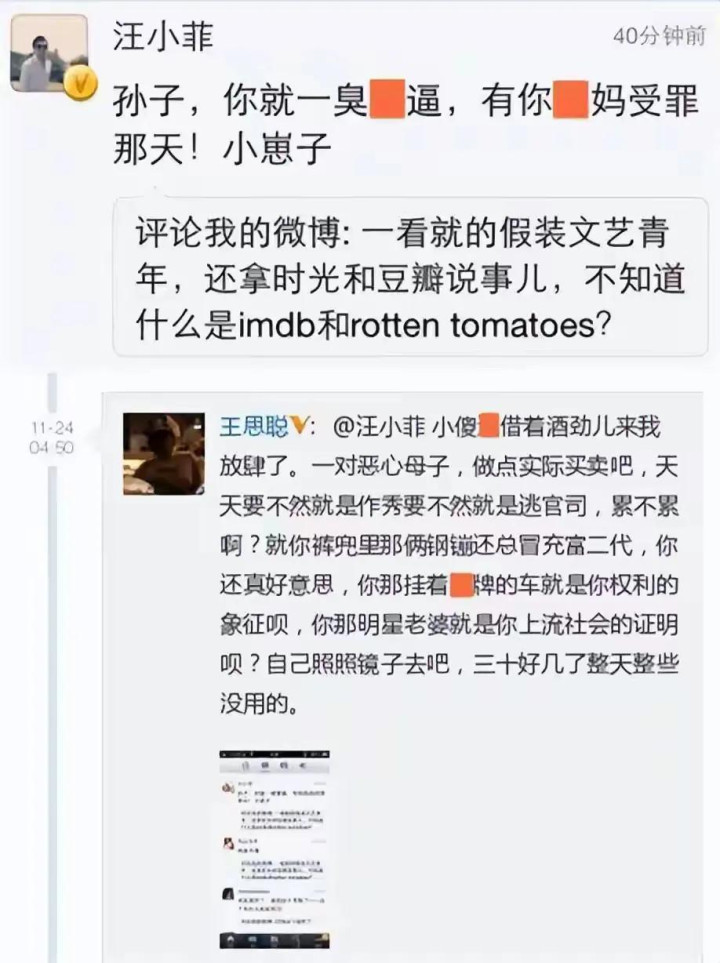The image size is (720, 963).
Task: Click the 40分钟前 timestamp
Action: (x=659, y=36)
